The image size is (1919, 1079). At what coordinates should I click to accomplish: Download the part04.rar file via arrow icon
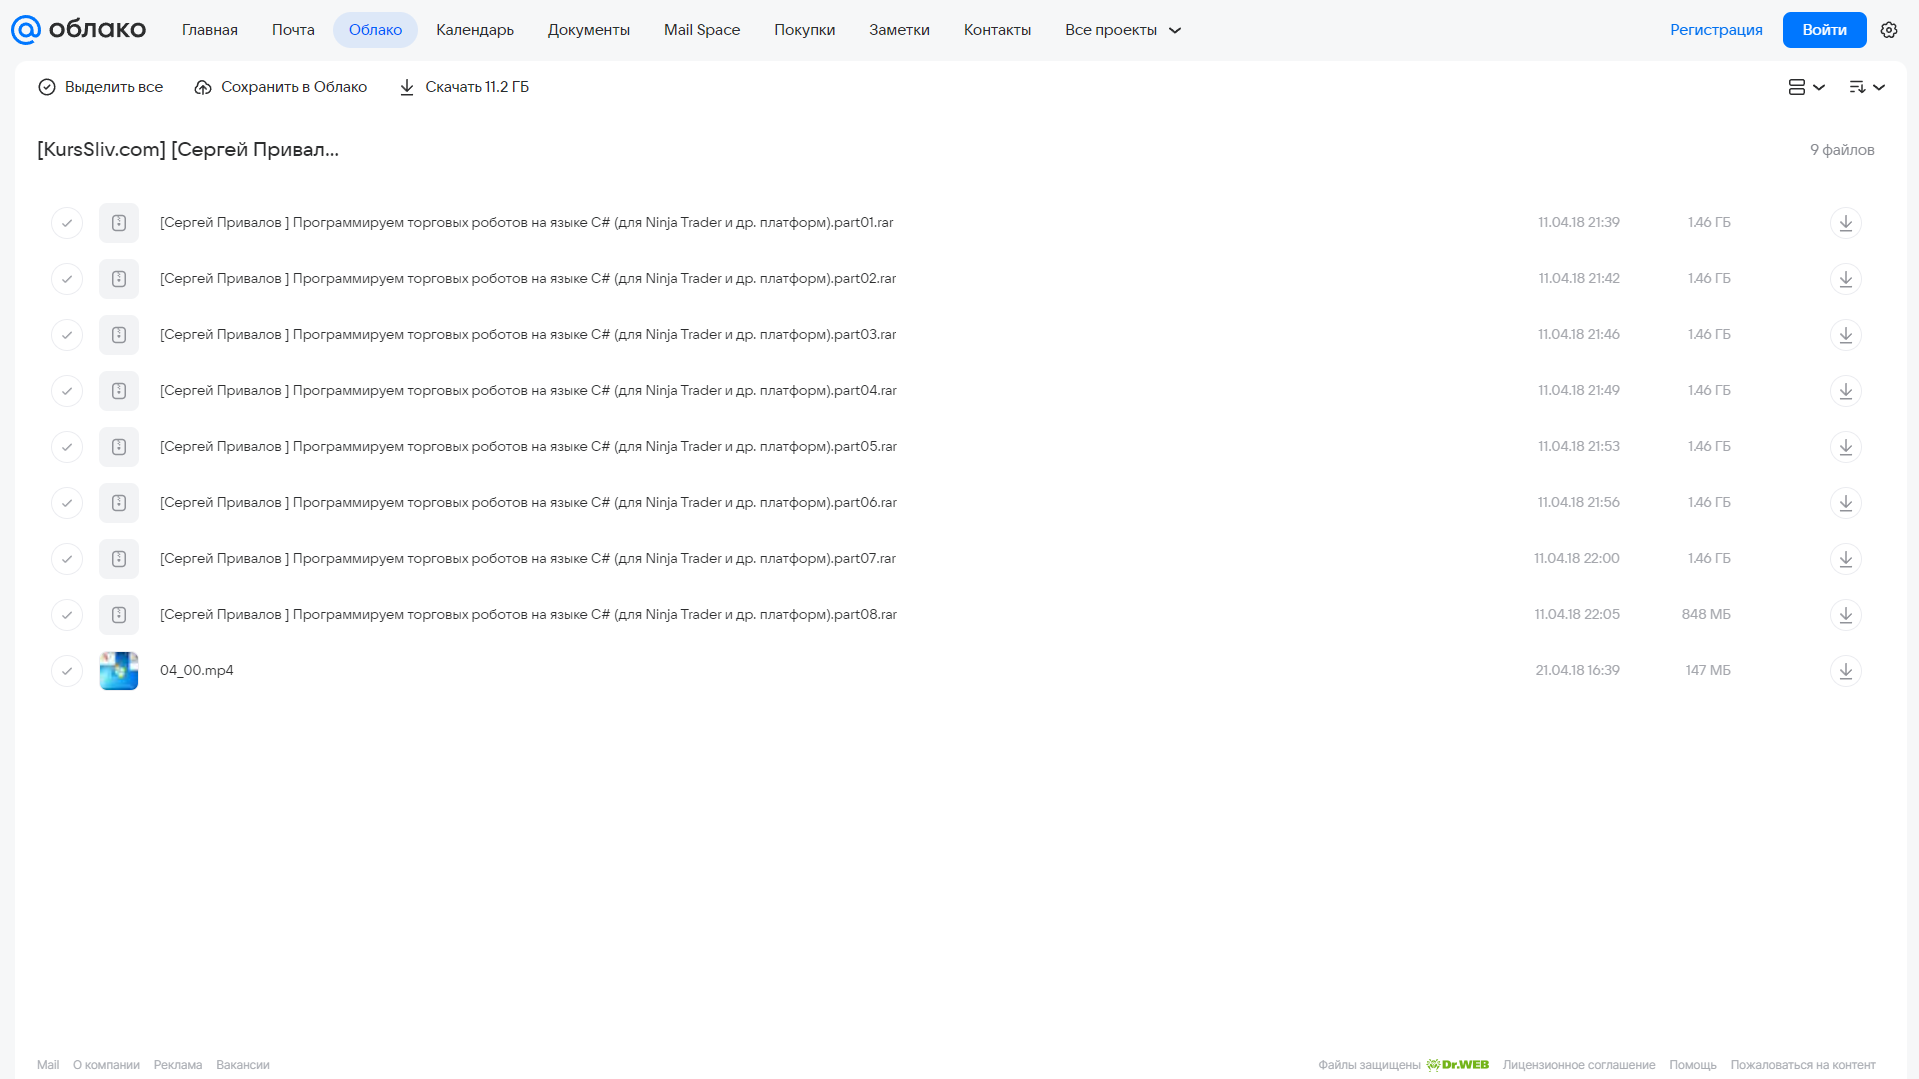coord(1846,391)
